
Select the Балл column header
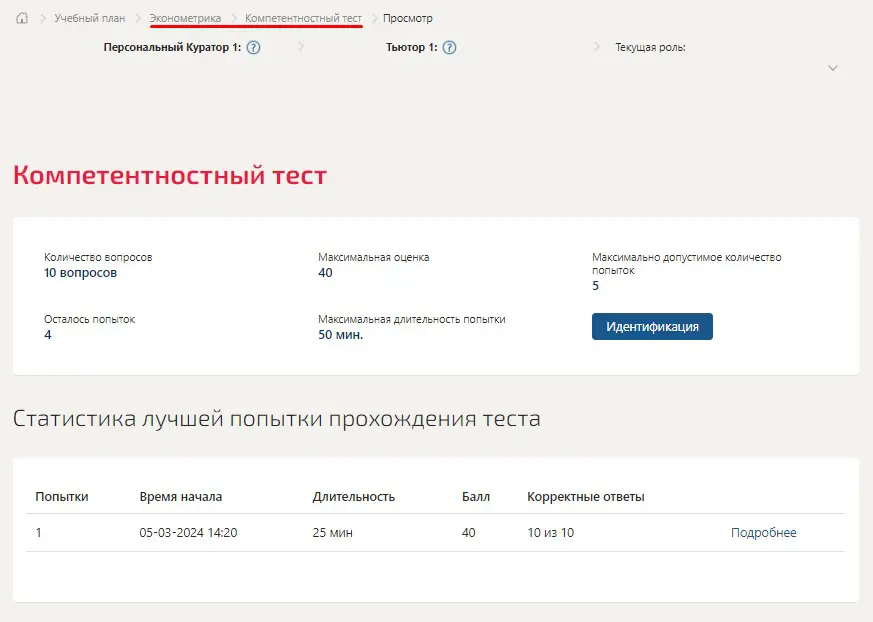point(475,497)
